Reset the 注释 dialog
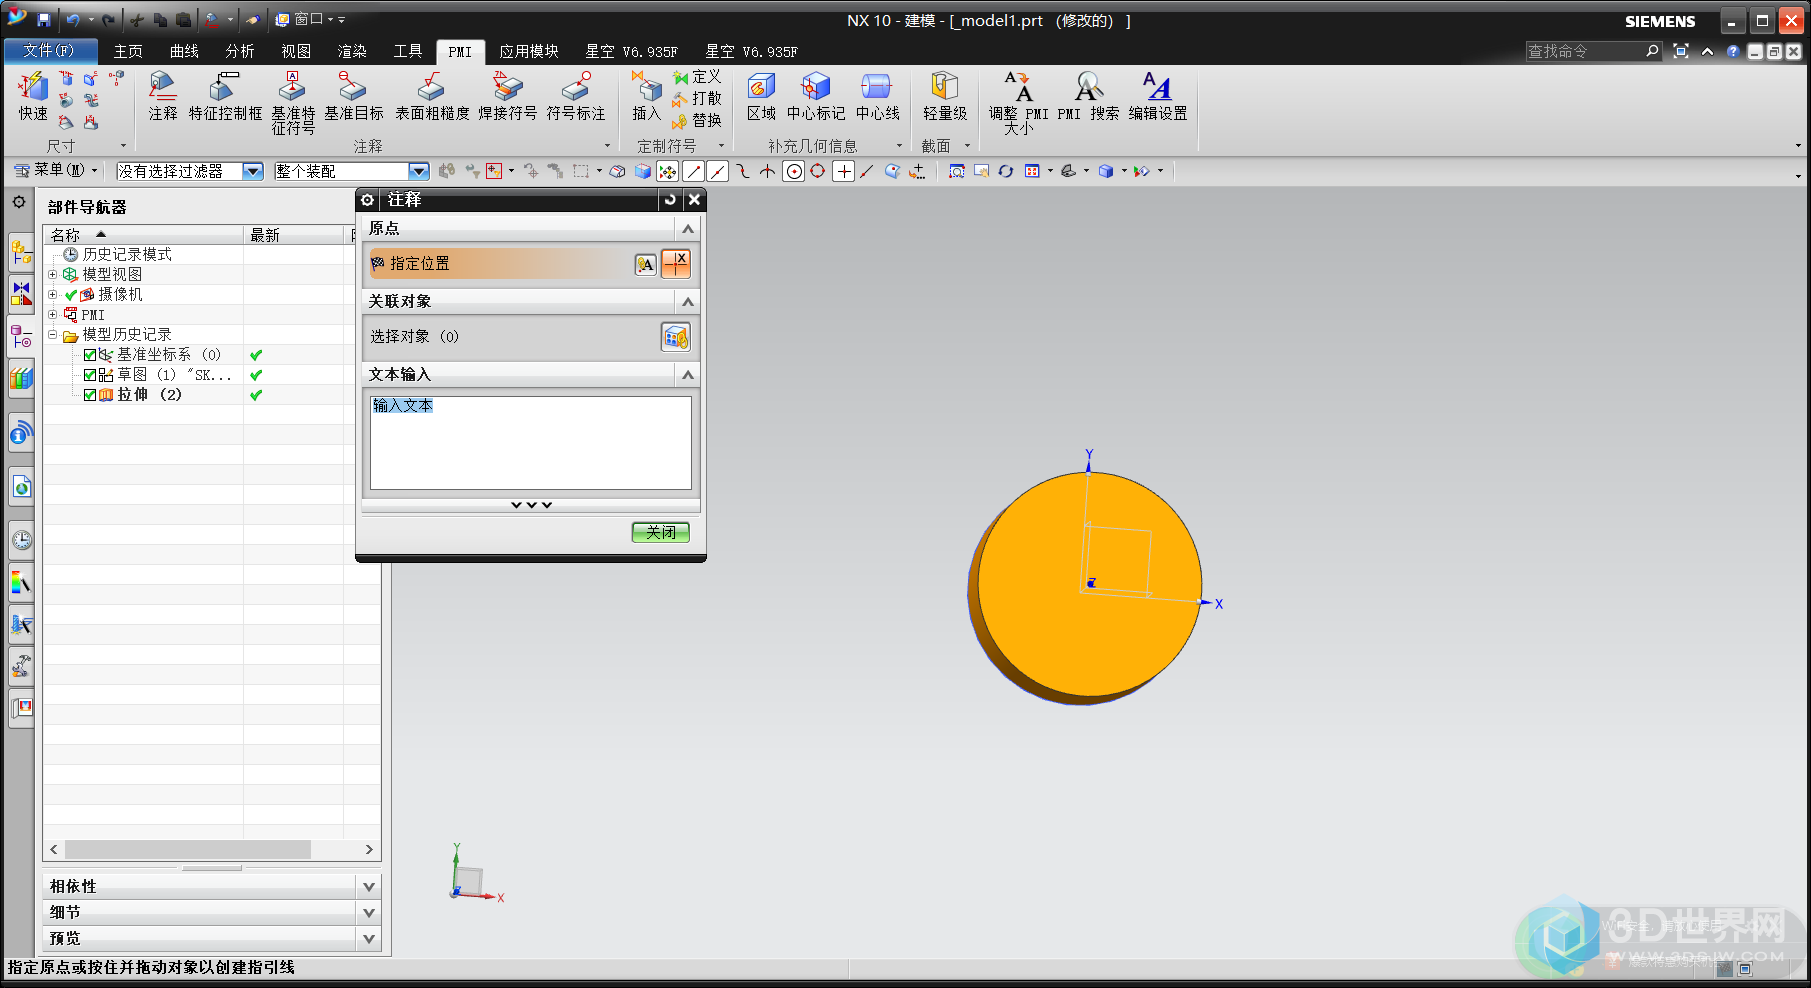This screenshot has width=1811, height=988. [670, 200]
